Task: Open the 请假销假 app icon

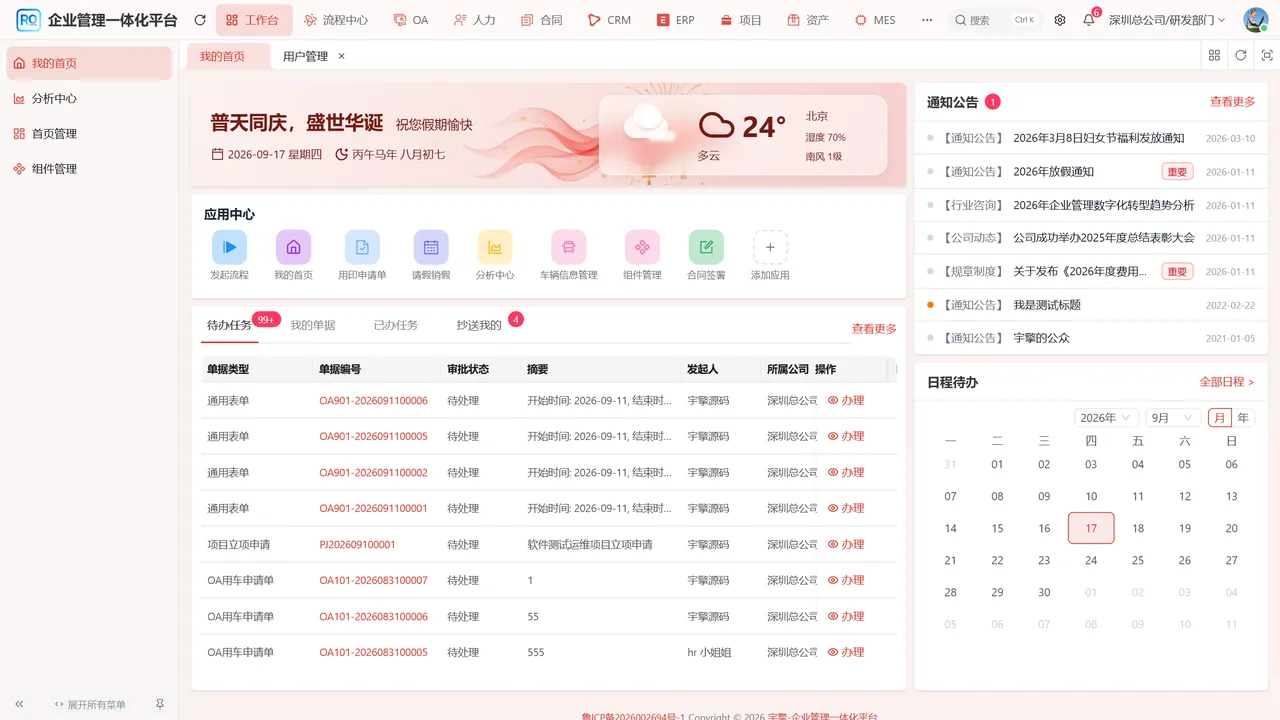Action: coord(431,247)
